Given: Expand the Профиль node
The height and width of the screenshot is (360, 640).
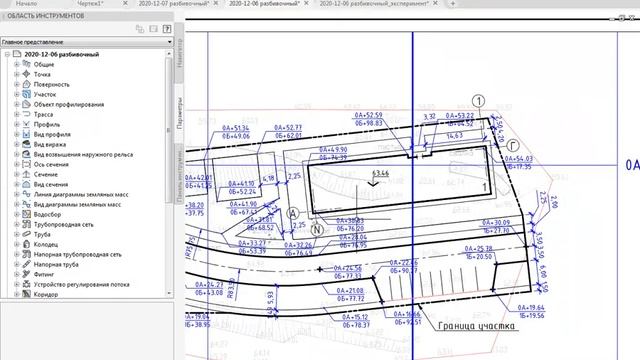Looking at the screenshot, I should 17,124.
